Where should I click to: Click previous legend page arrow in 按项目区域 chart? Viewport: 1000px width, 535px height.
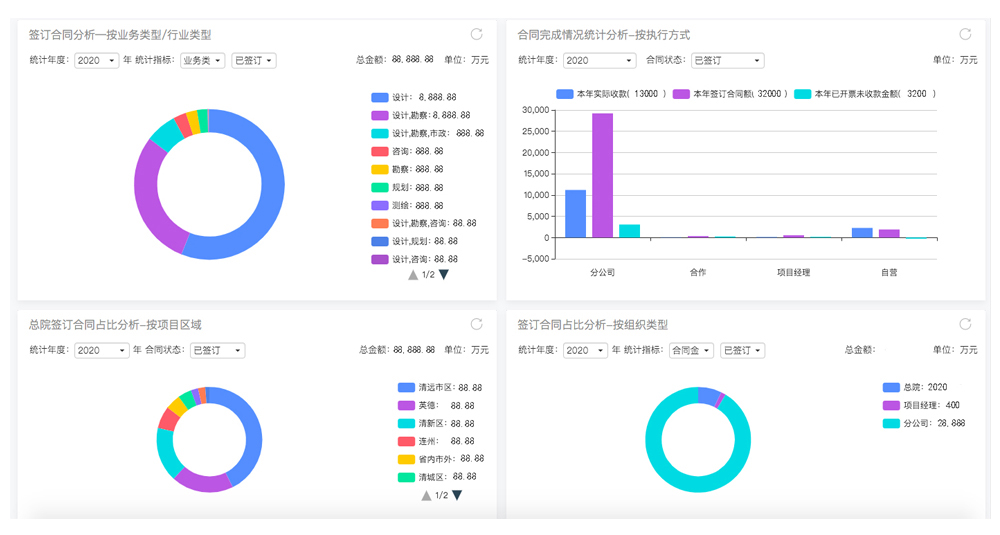[426, 495]
